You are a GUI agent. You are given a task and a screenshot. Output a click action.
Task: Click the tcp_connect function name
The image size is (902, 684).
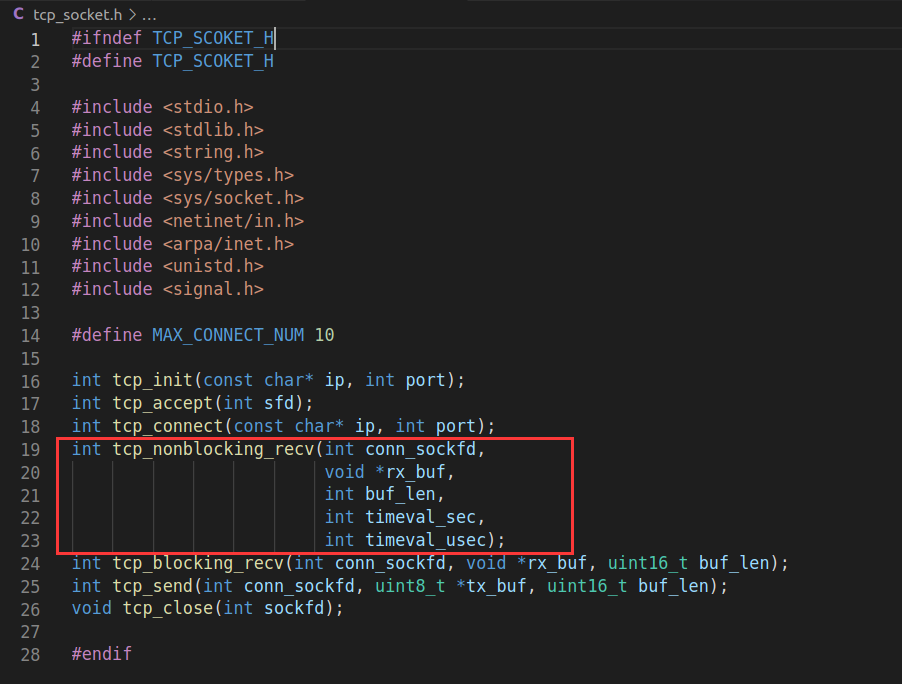pos(167,426)
